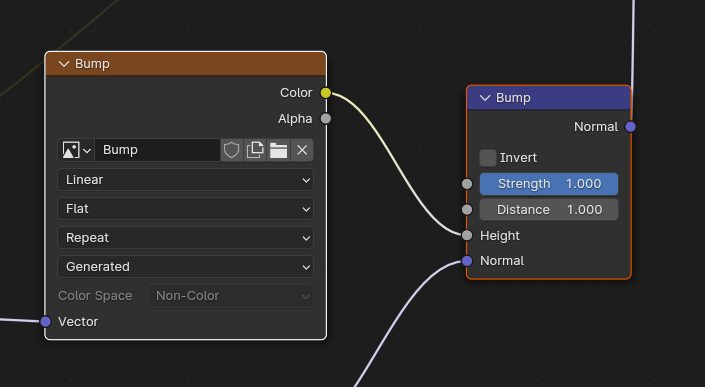Create new copy of the Bump image
The width and height of the screenshot is (705, 387).
[x=255, y=150]
